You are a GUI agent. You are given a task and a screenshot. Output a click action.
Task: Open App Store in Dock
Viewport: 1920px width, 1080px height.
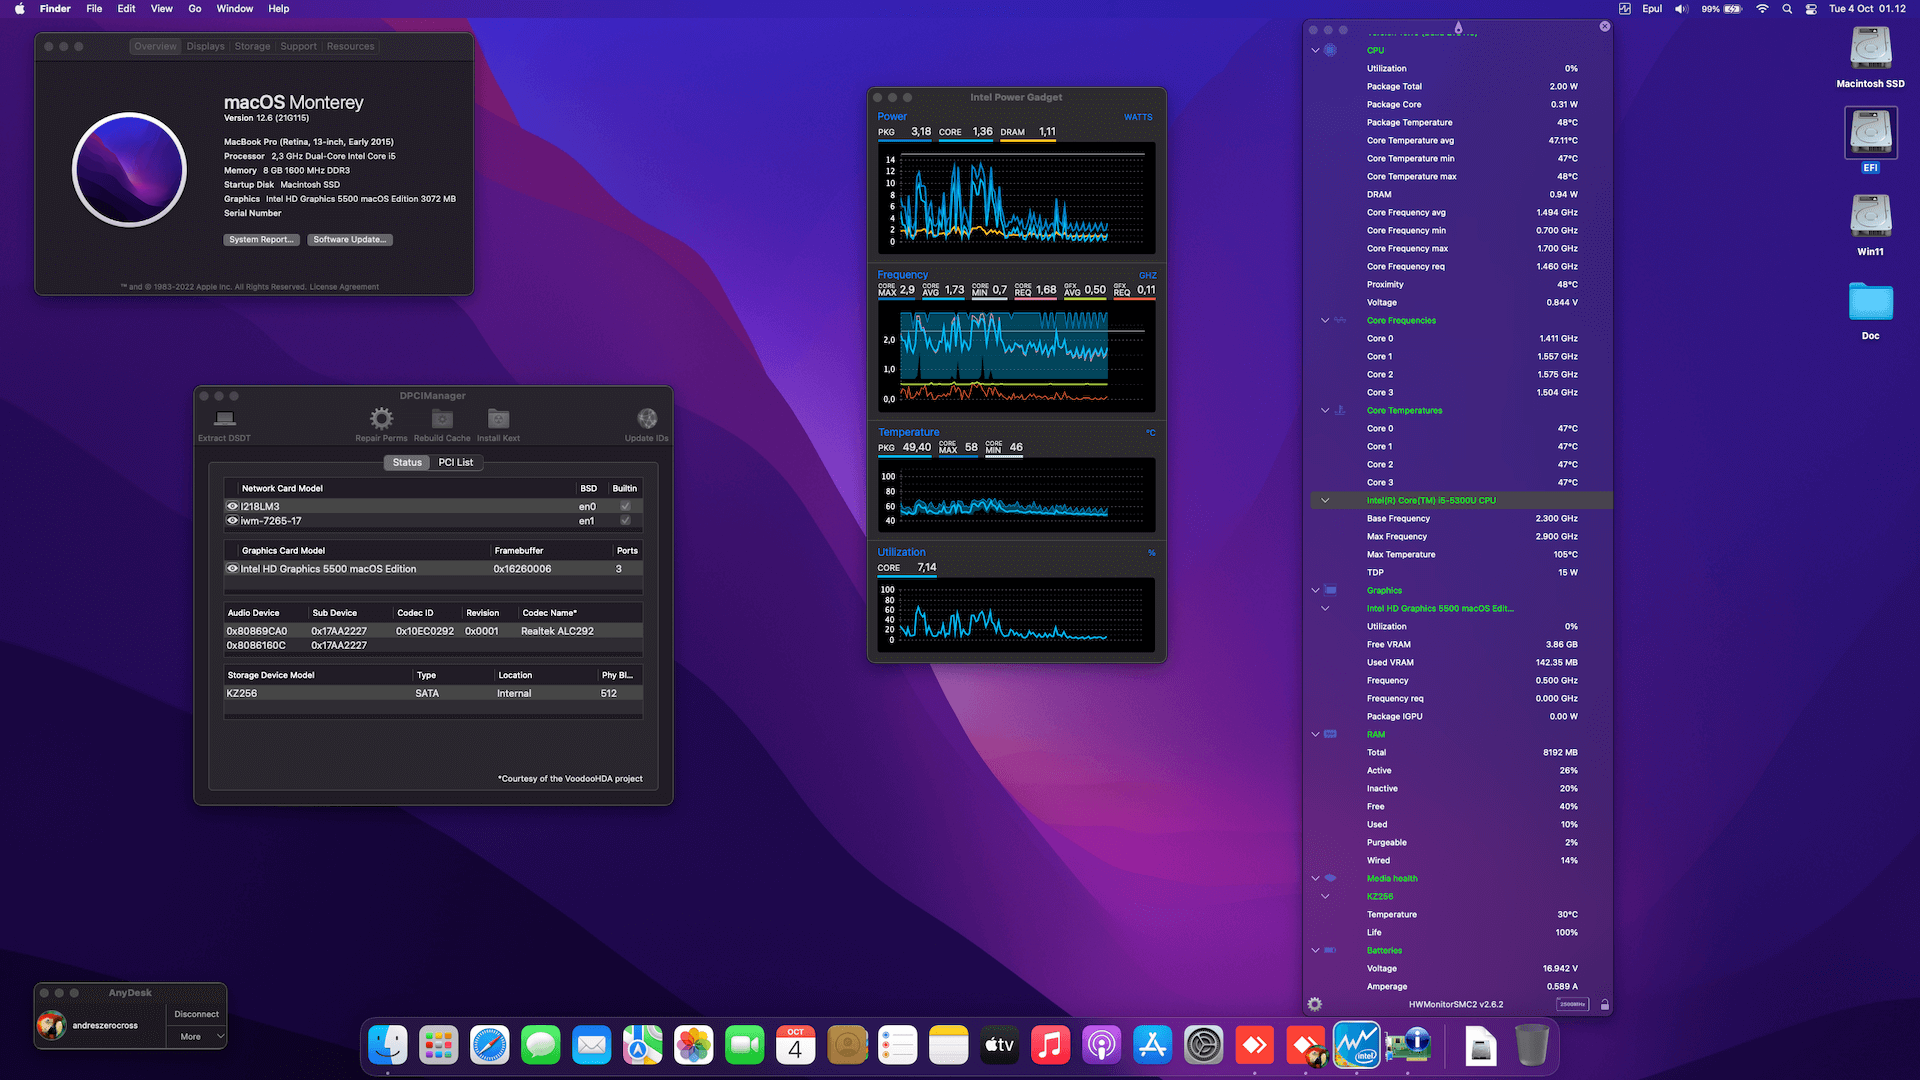[x=1153, y=1046]
